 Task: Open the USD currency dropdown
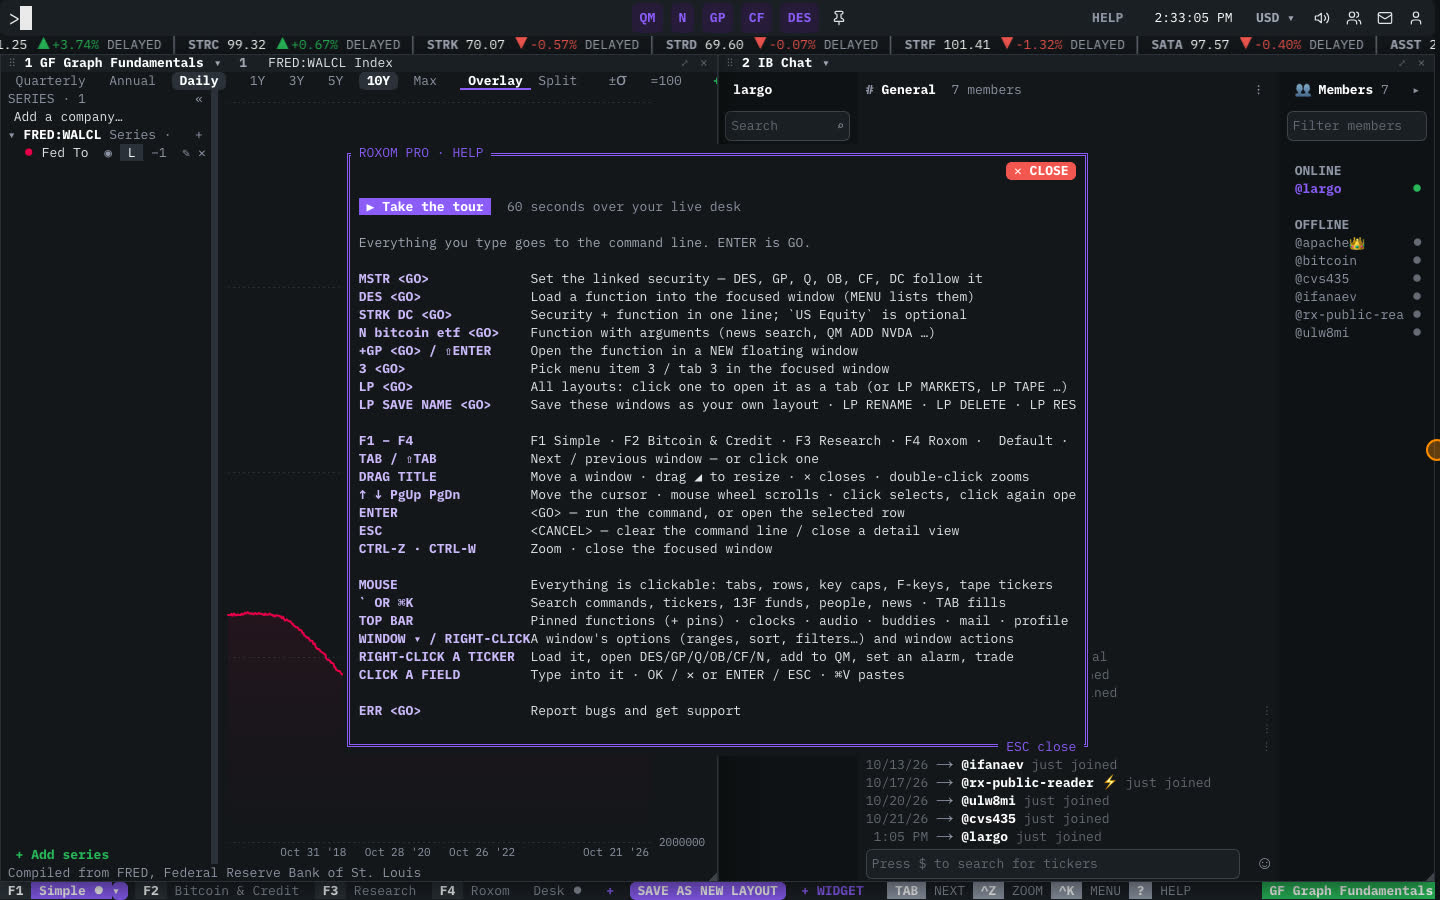click(x=1275, y=18)
